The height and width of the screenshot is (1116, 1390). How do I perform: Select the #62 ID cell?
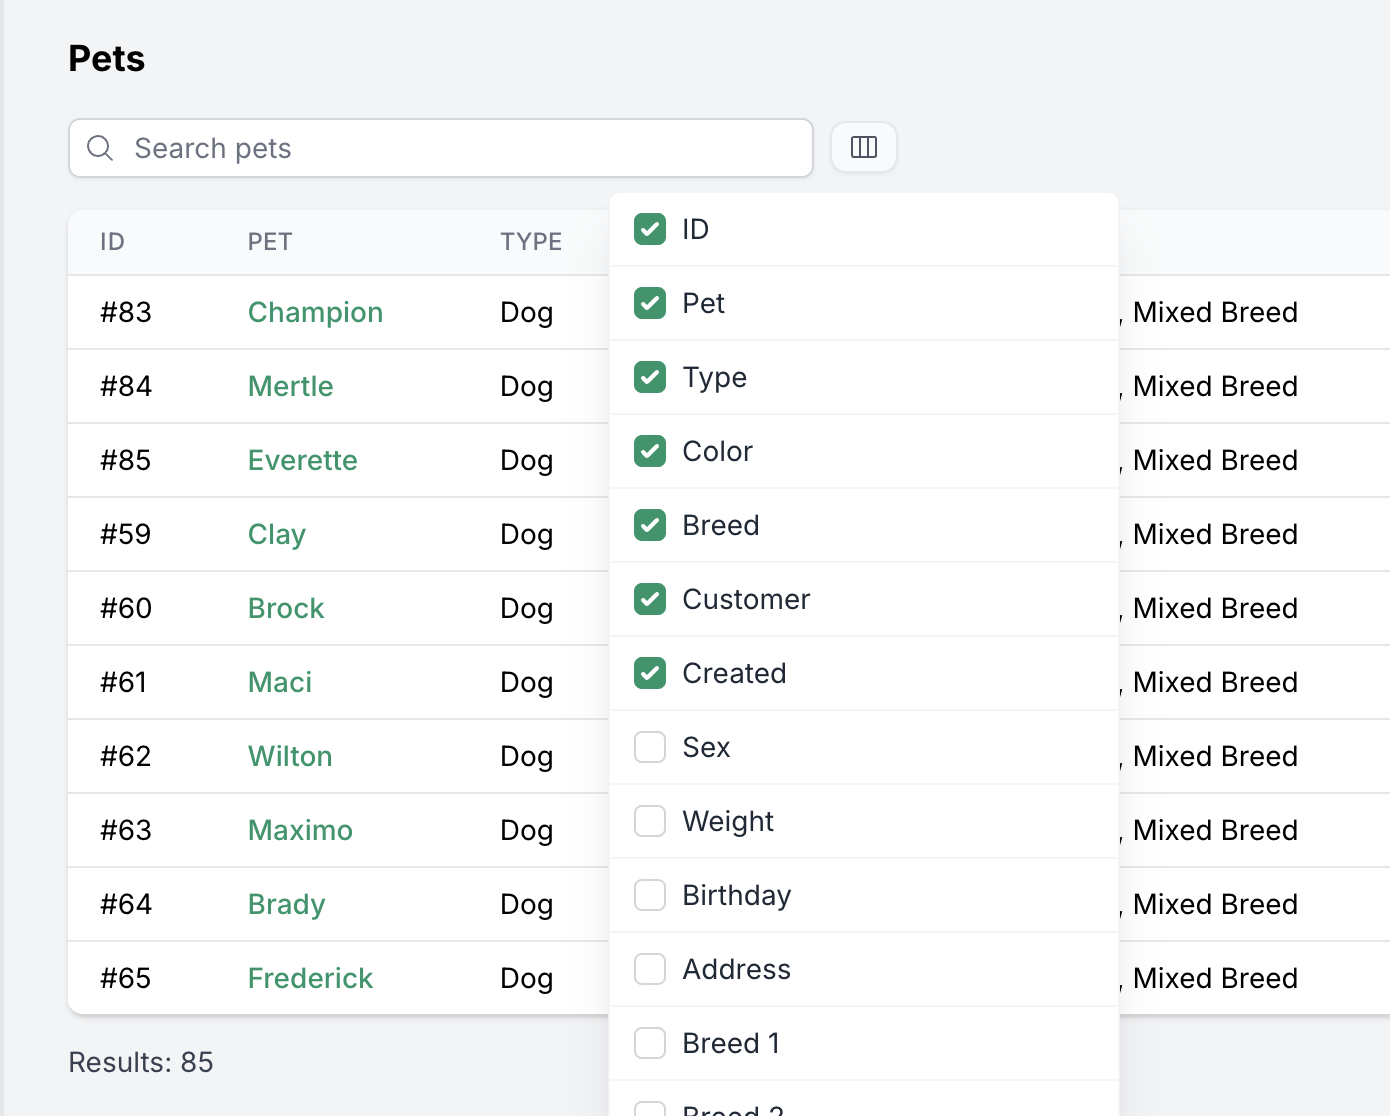click(x=126, y=756)
